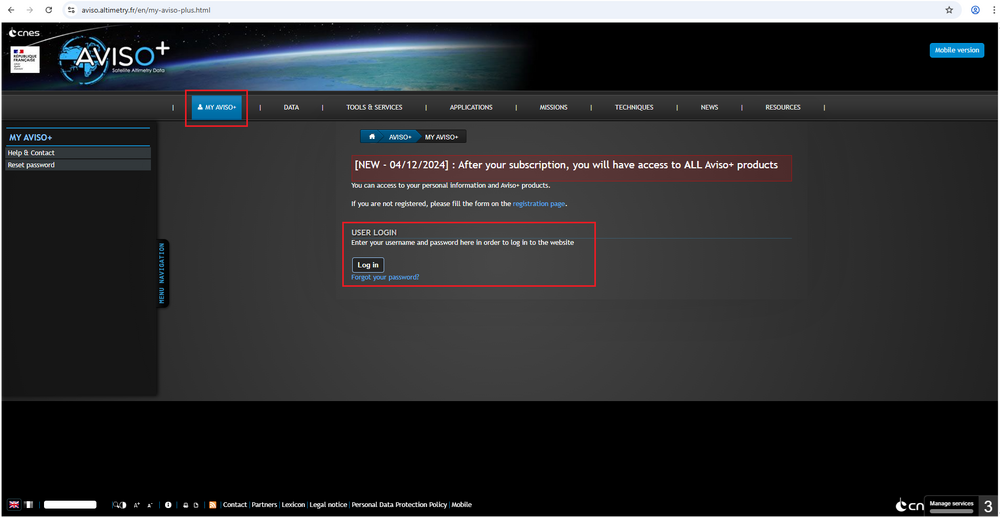The image size is (1000, 518).
Task: Expand the Missions menu
Action: coord(553,107)
